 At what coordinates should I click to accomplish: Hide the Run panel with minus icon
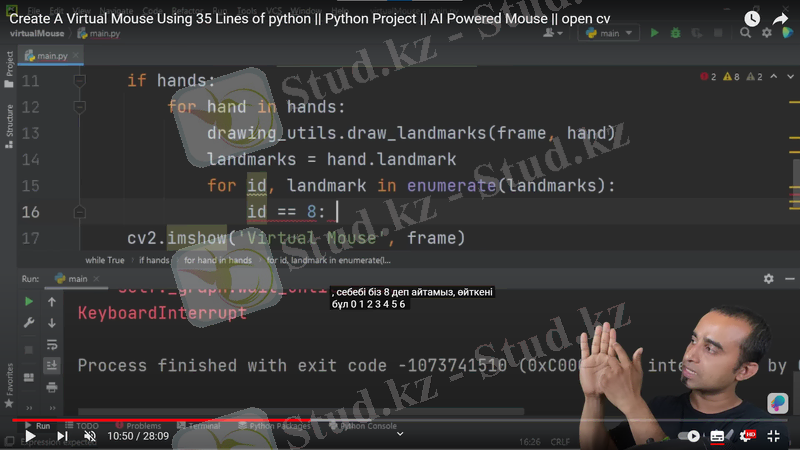point(790,279)
